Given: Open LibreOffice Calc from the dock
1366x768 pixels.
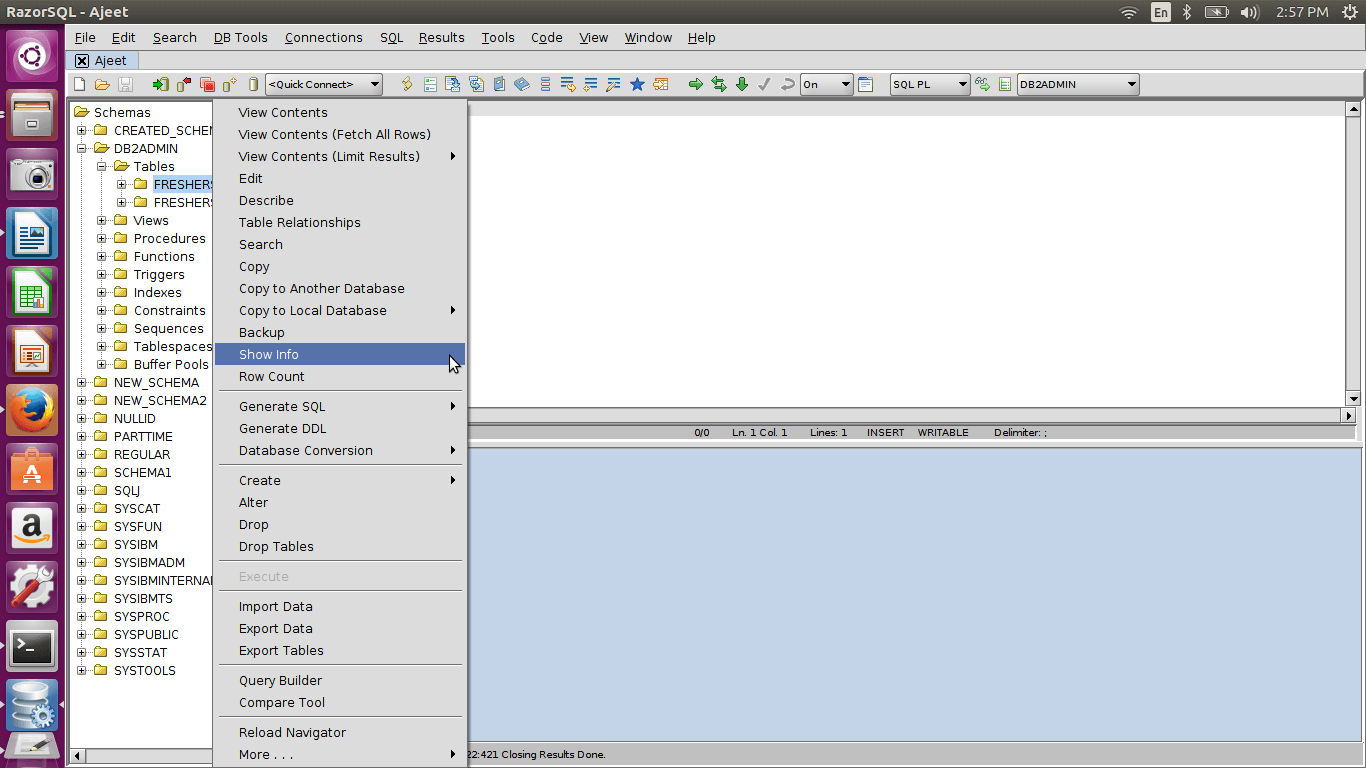Looking at the screenshot, I should click(32, 292).
